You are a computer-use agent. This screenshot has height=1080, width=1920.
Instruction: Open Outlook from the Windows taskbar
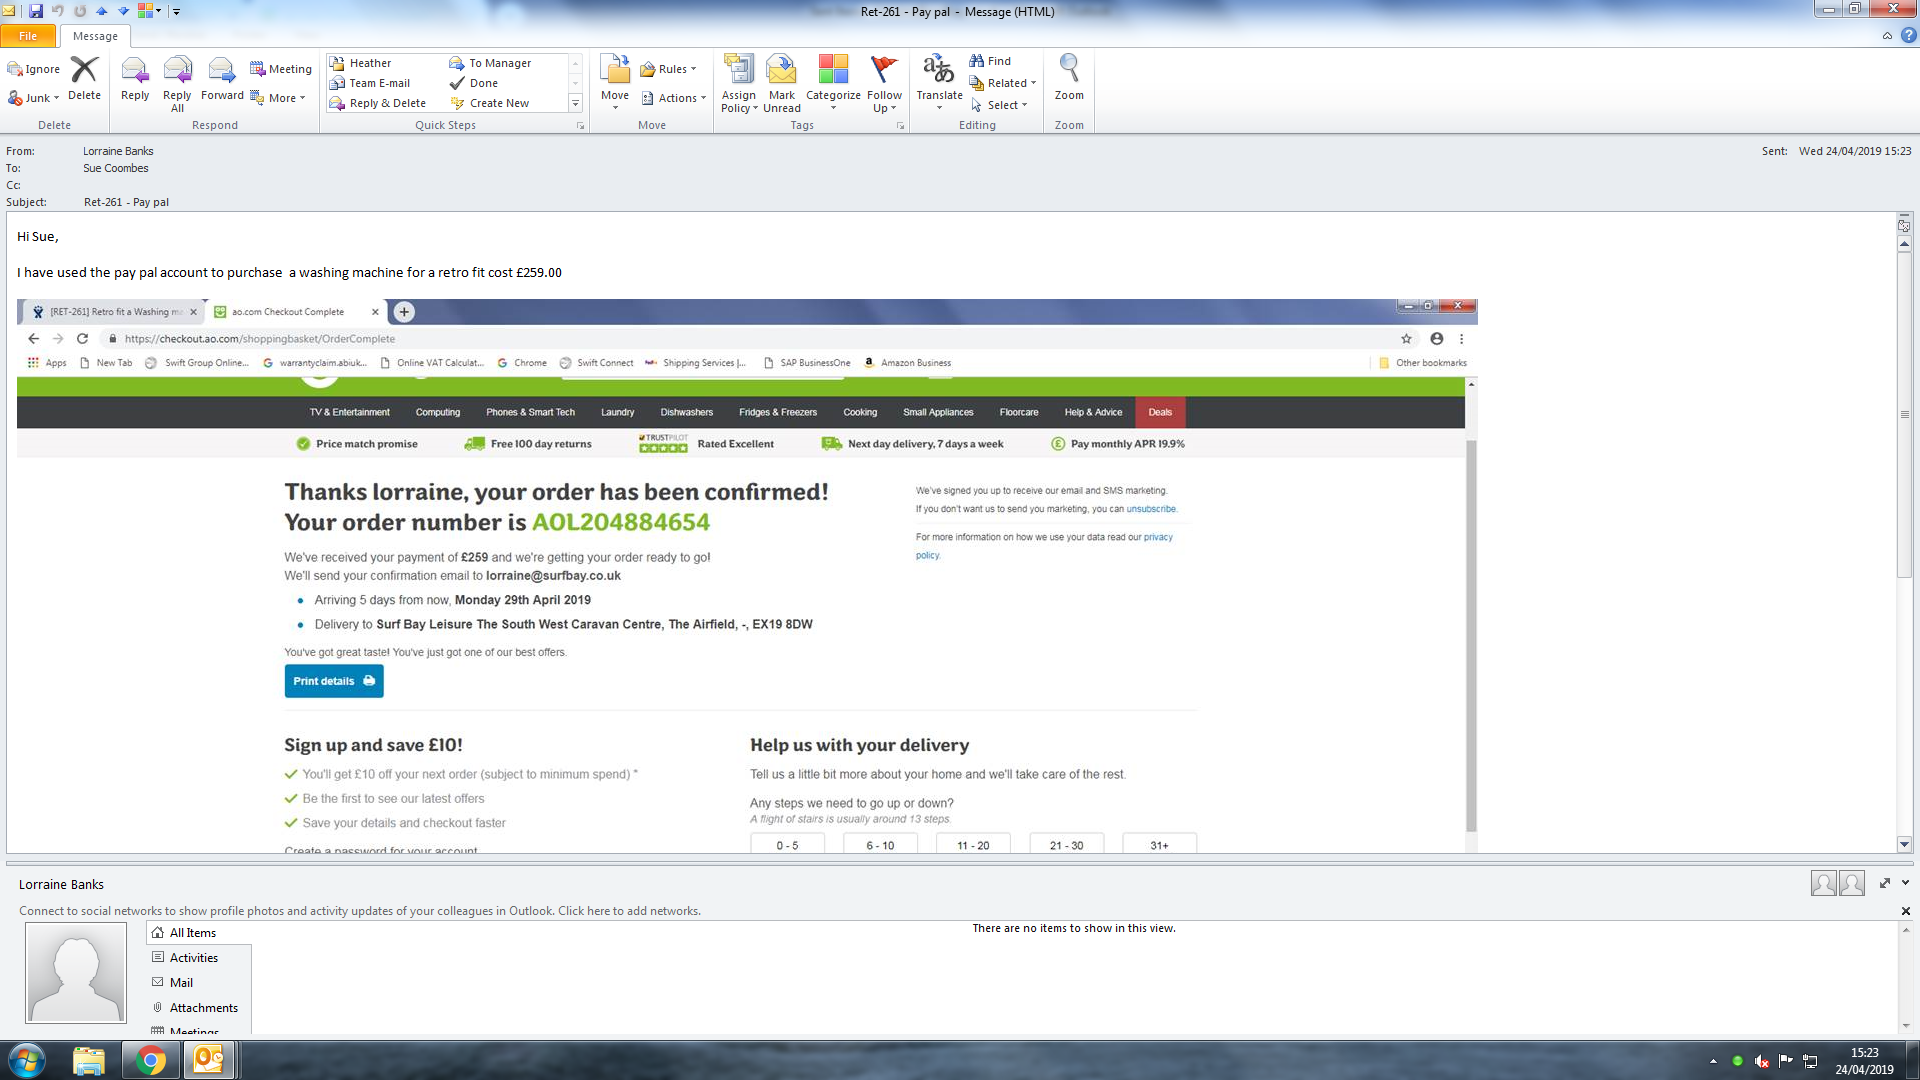(208, 1060)
